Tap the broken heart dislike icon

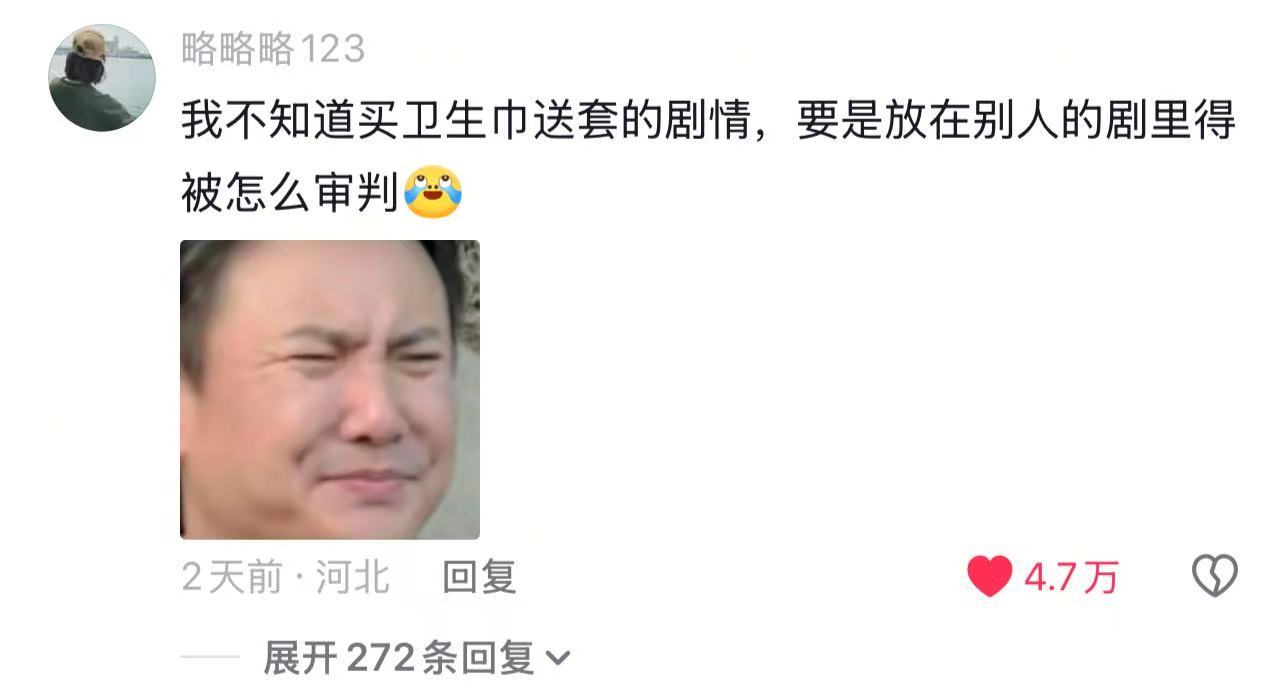pos(1215,576)
